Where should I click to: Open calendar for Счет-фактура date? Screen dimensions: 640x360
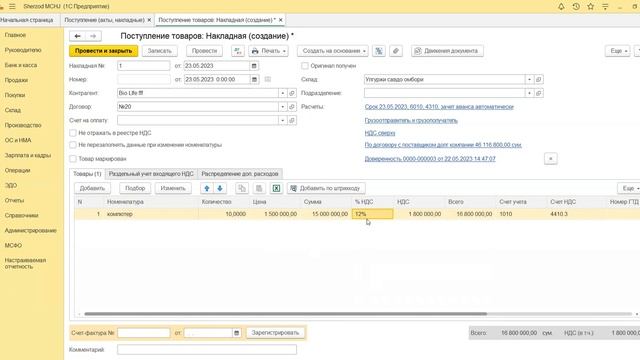coord(236,333)
